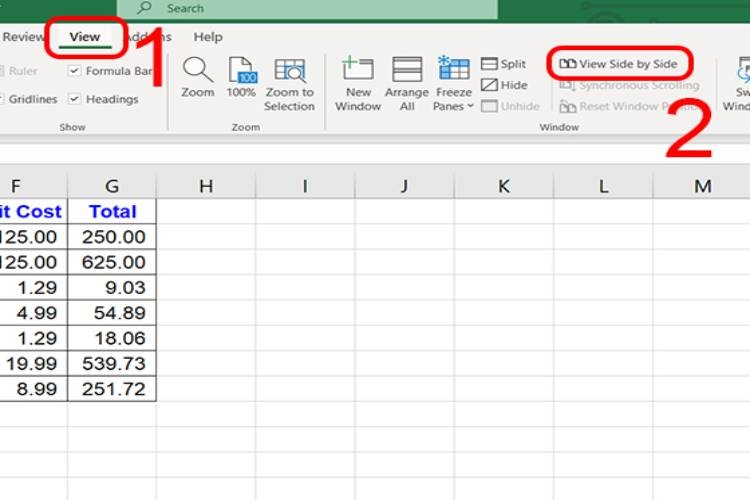The height and width of the screenshot is (500, 750).
Task: Hide the current window
Action: (x=504, y=85)
